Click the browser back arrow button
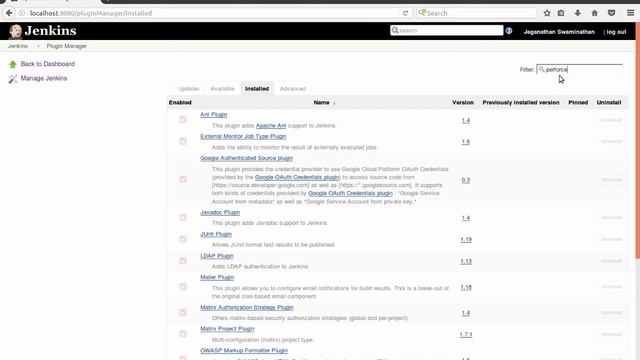This screenshot has width=640, height=360. [9, 13]
